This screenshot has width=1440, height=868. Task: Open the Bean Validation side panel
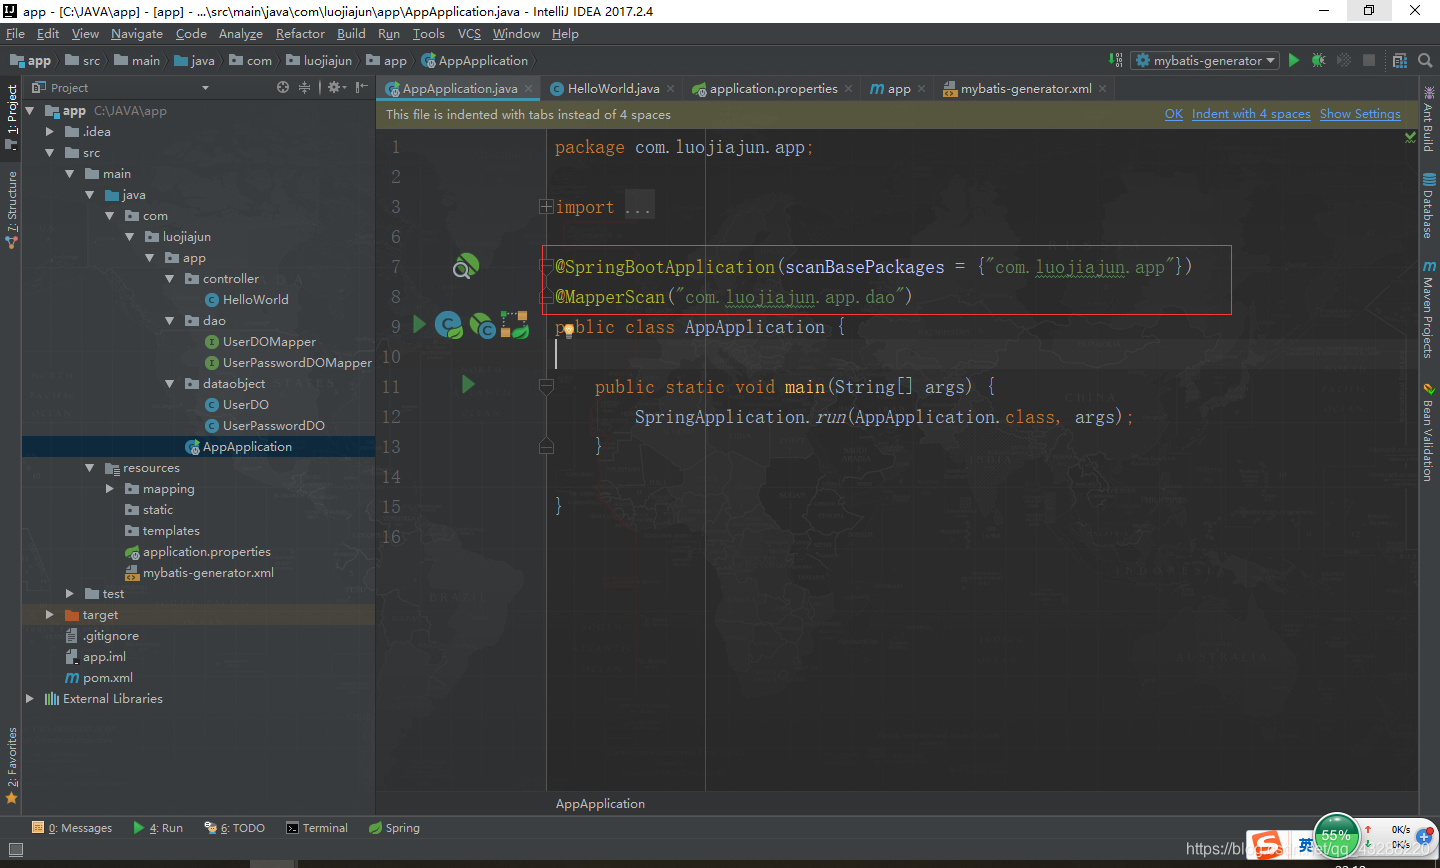pyautogui.click(x=1429, y=431)
